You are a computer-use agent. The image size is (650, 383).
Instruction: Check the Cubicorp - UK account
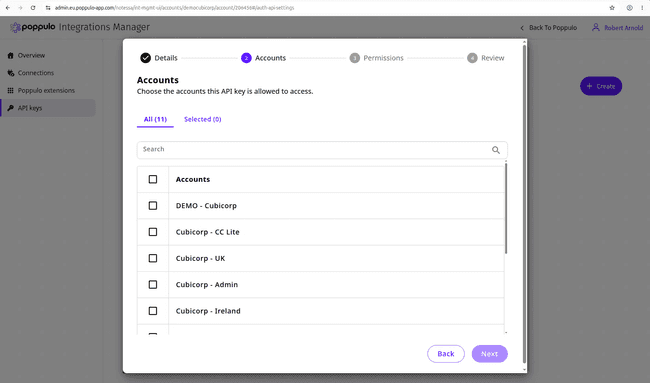(x=153, y=258)
